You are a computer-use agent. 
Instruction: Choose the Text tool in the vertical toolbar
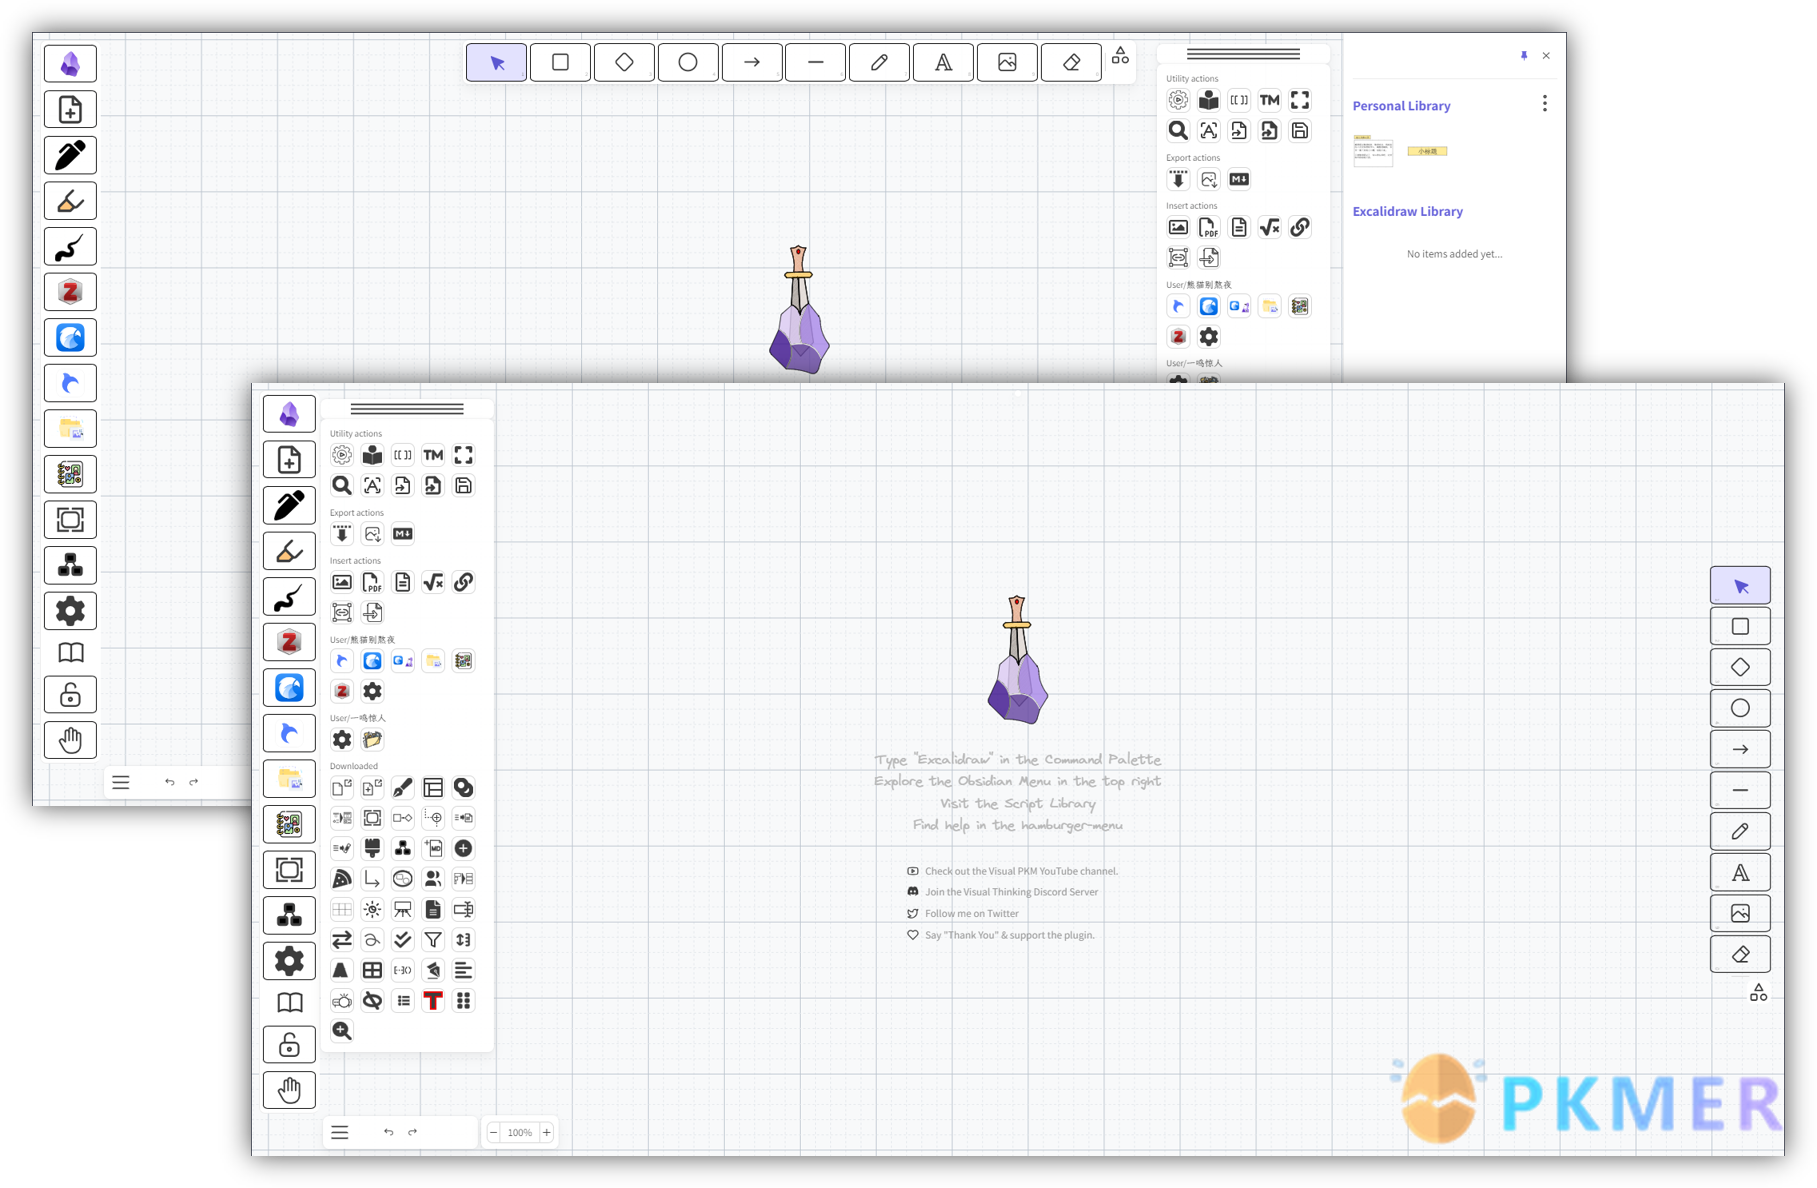(1740, 872)
